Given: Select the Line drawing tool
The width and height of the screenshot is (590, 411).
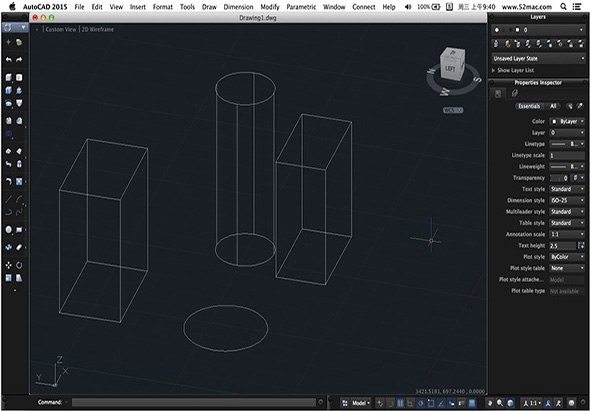Looking at the screenshot, I should tap(9, 199).
